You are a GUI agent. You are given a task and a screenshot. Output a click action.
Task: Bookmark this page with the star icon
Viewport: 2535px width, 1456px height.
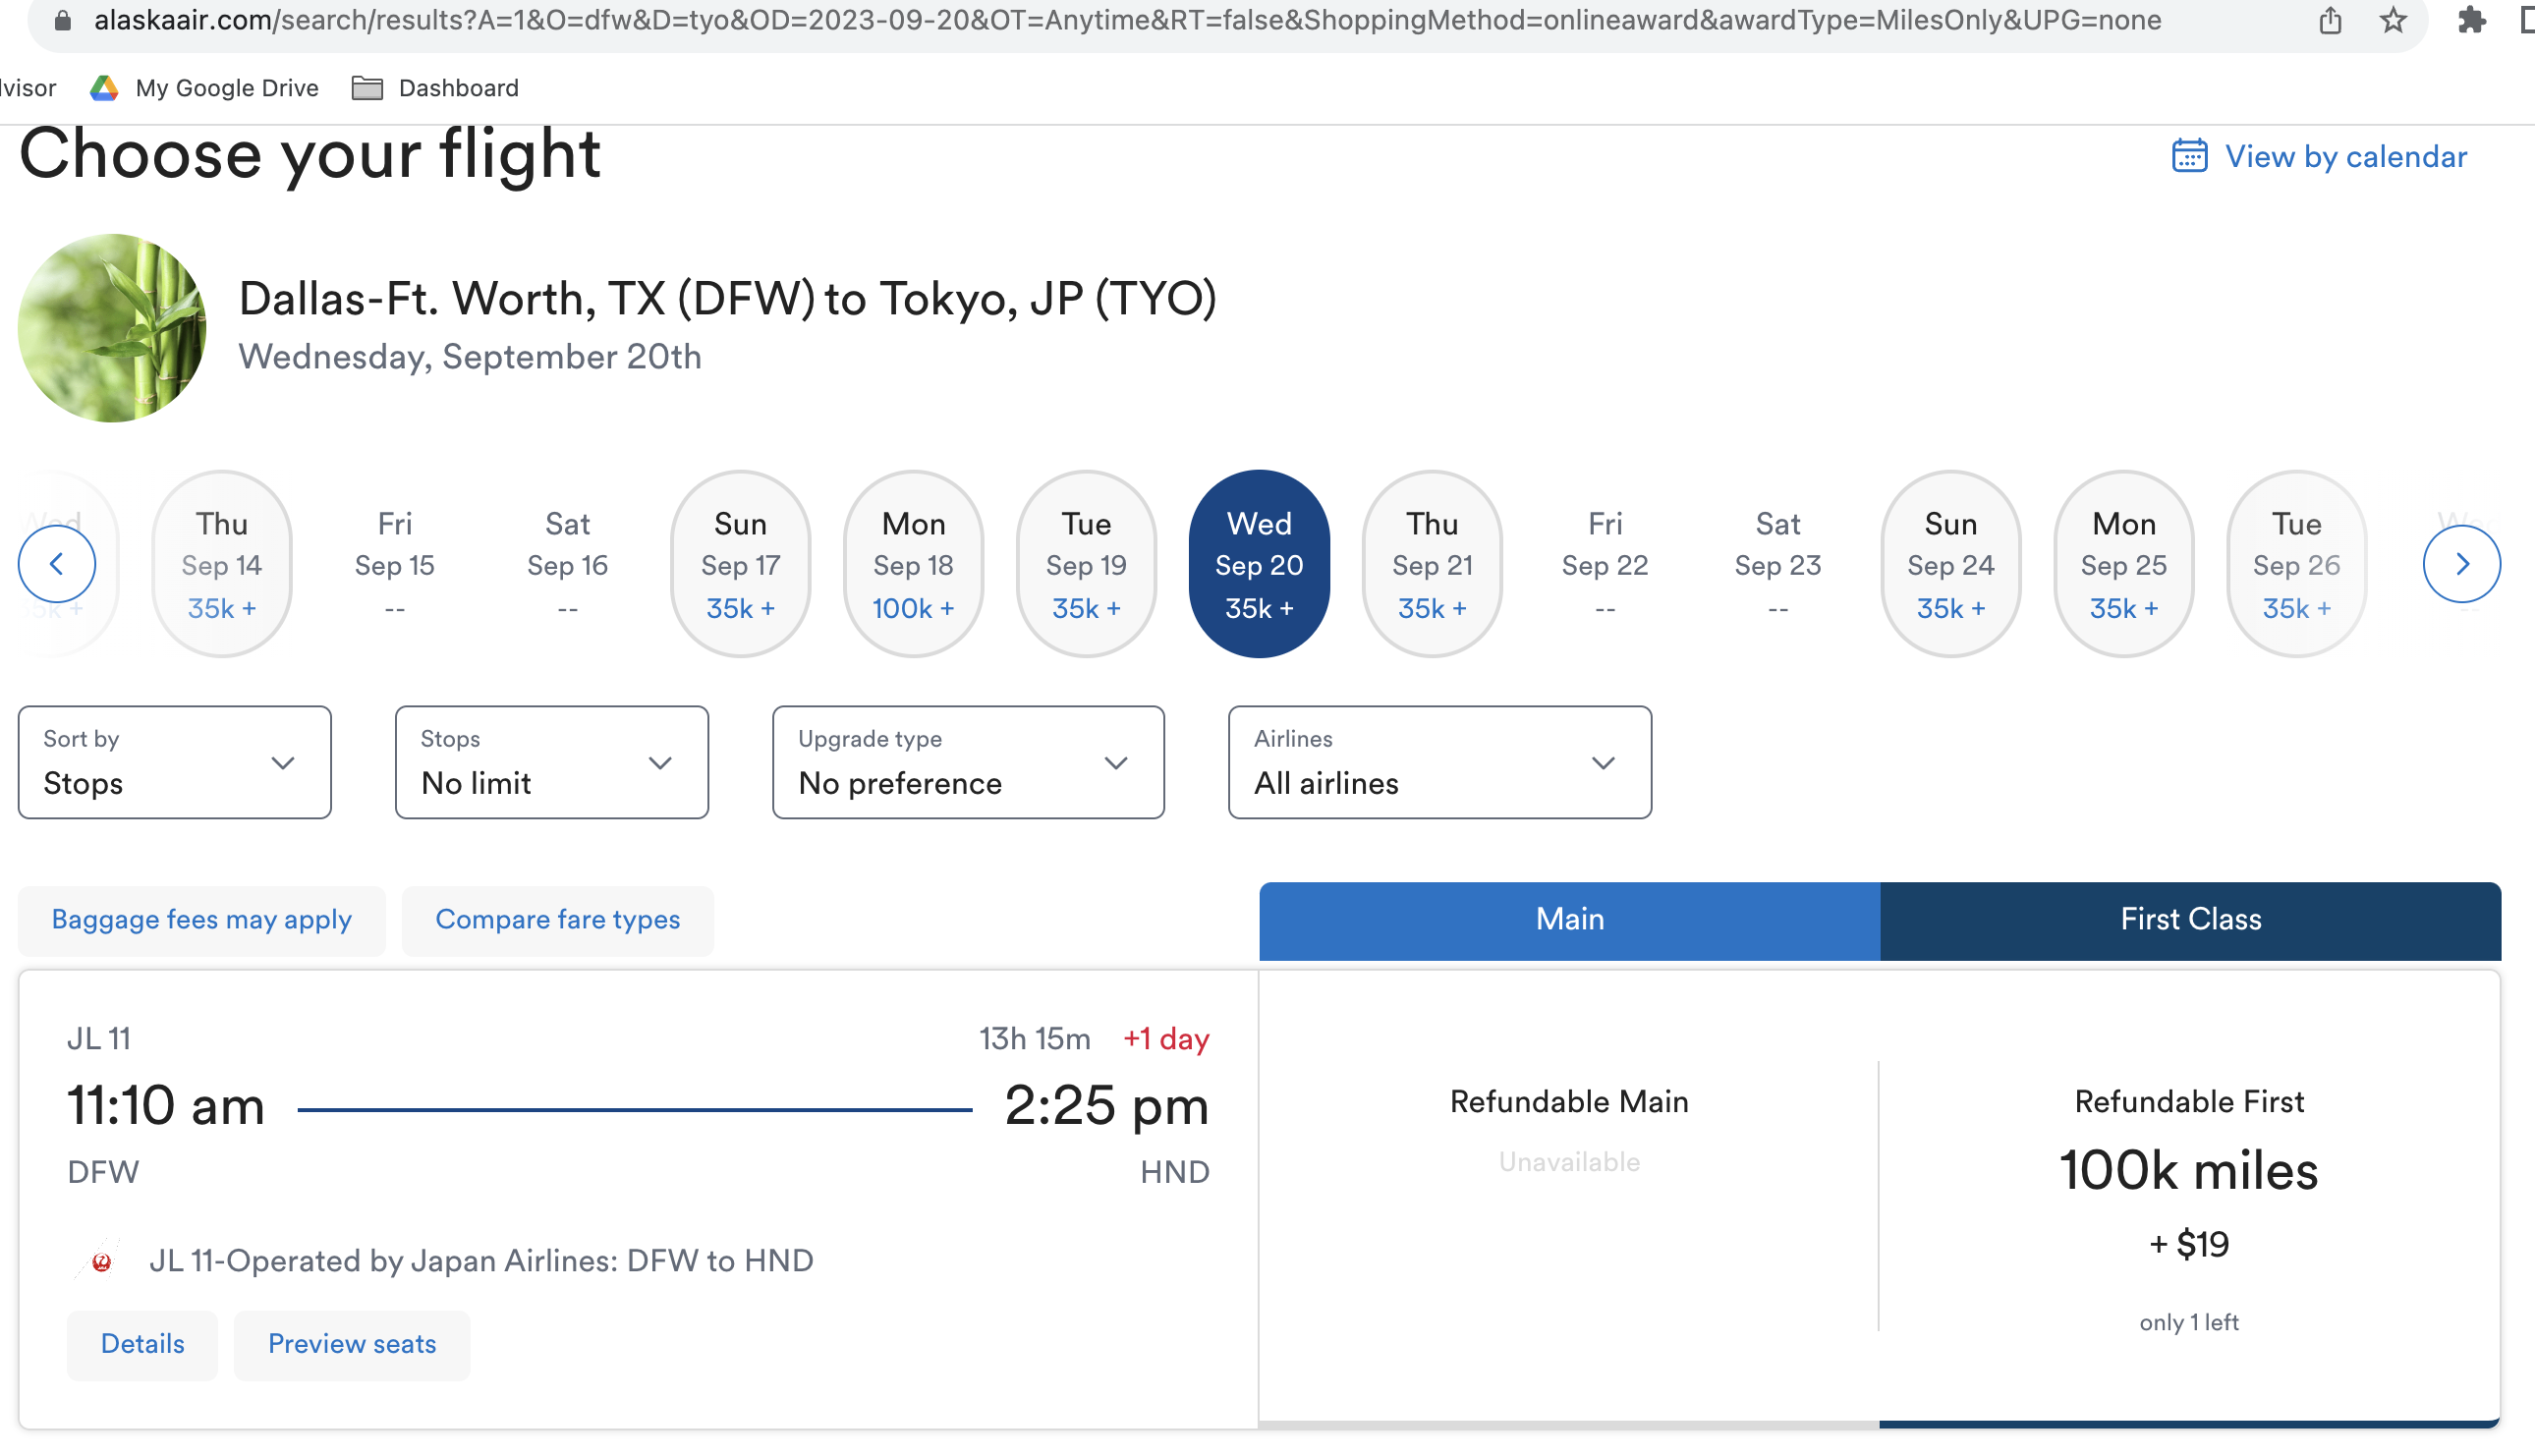[2393, 20]
